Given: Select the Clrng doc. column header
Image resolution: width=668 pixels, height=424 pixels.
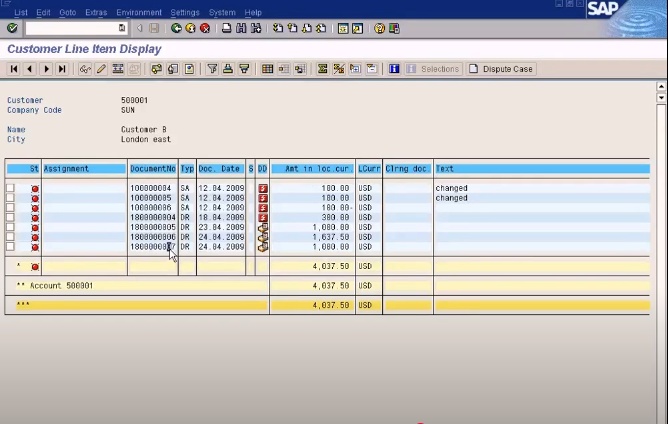Looking at the screenshot, I should [x=408, y=169].
